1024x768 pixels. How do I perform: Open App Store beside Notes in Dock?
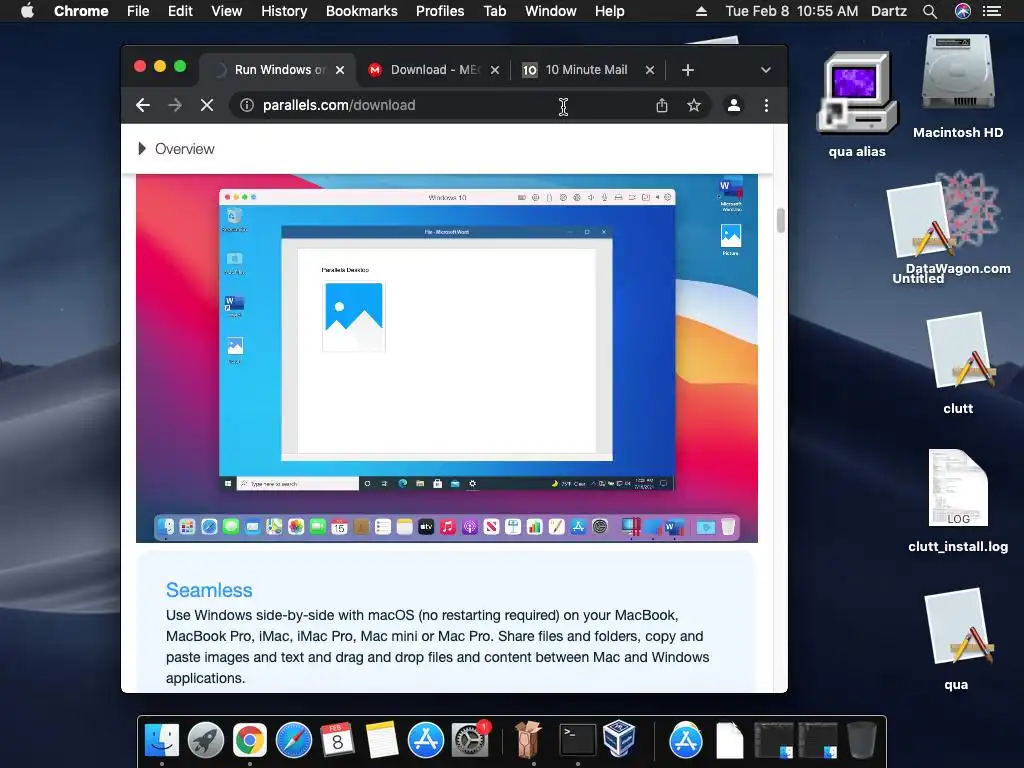[426, 740]
